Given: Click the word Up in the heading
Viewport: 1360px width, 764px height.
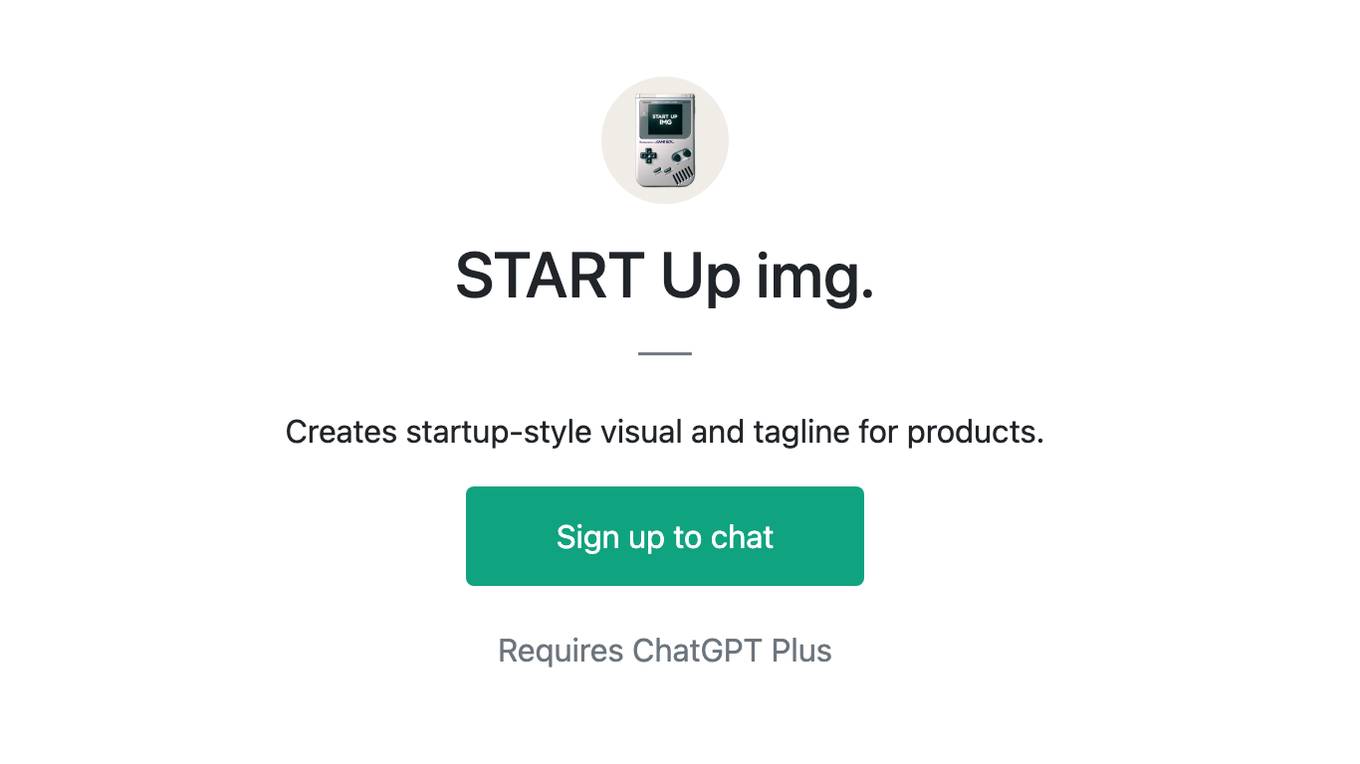Looking at the screenshot, I should pos(700,278).
